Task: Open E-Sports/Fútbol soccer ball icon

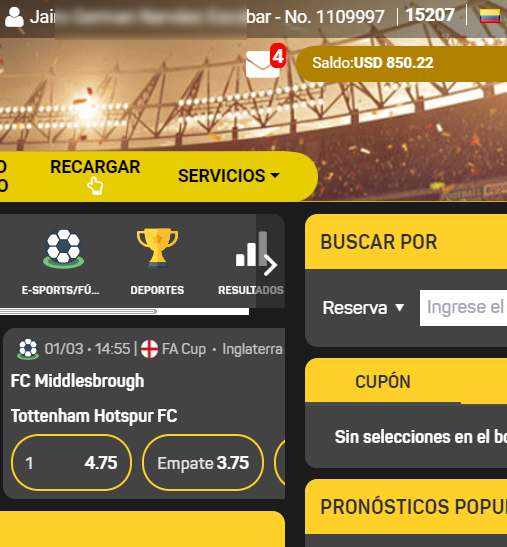Action: (63, 248)
